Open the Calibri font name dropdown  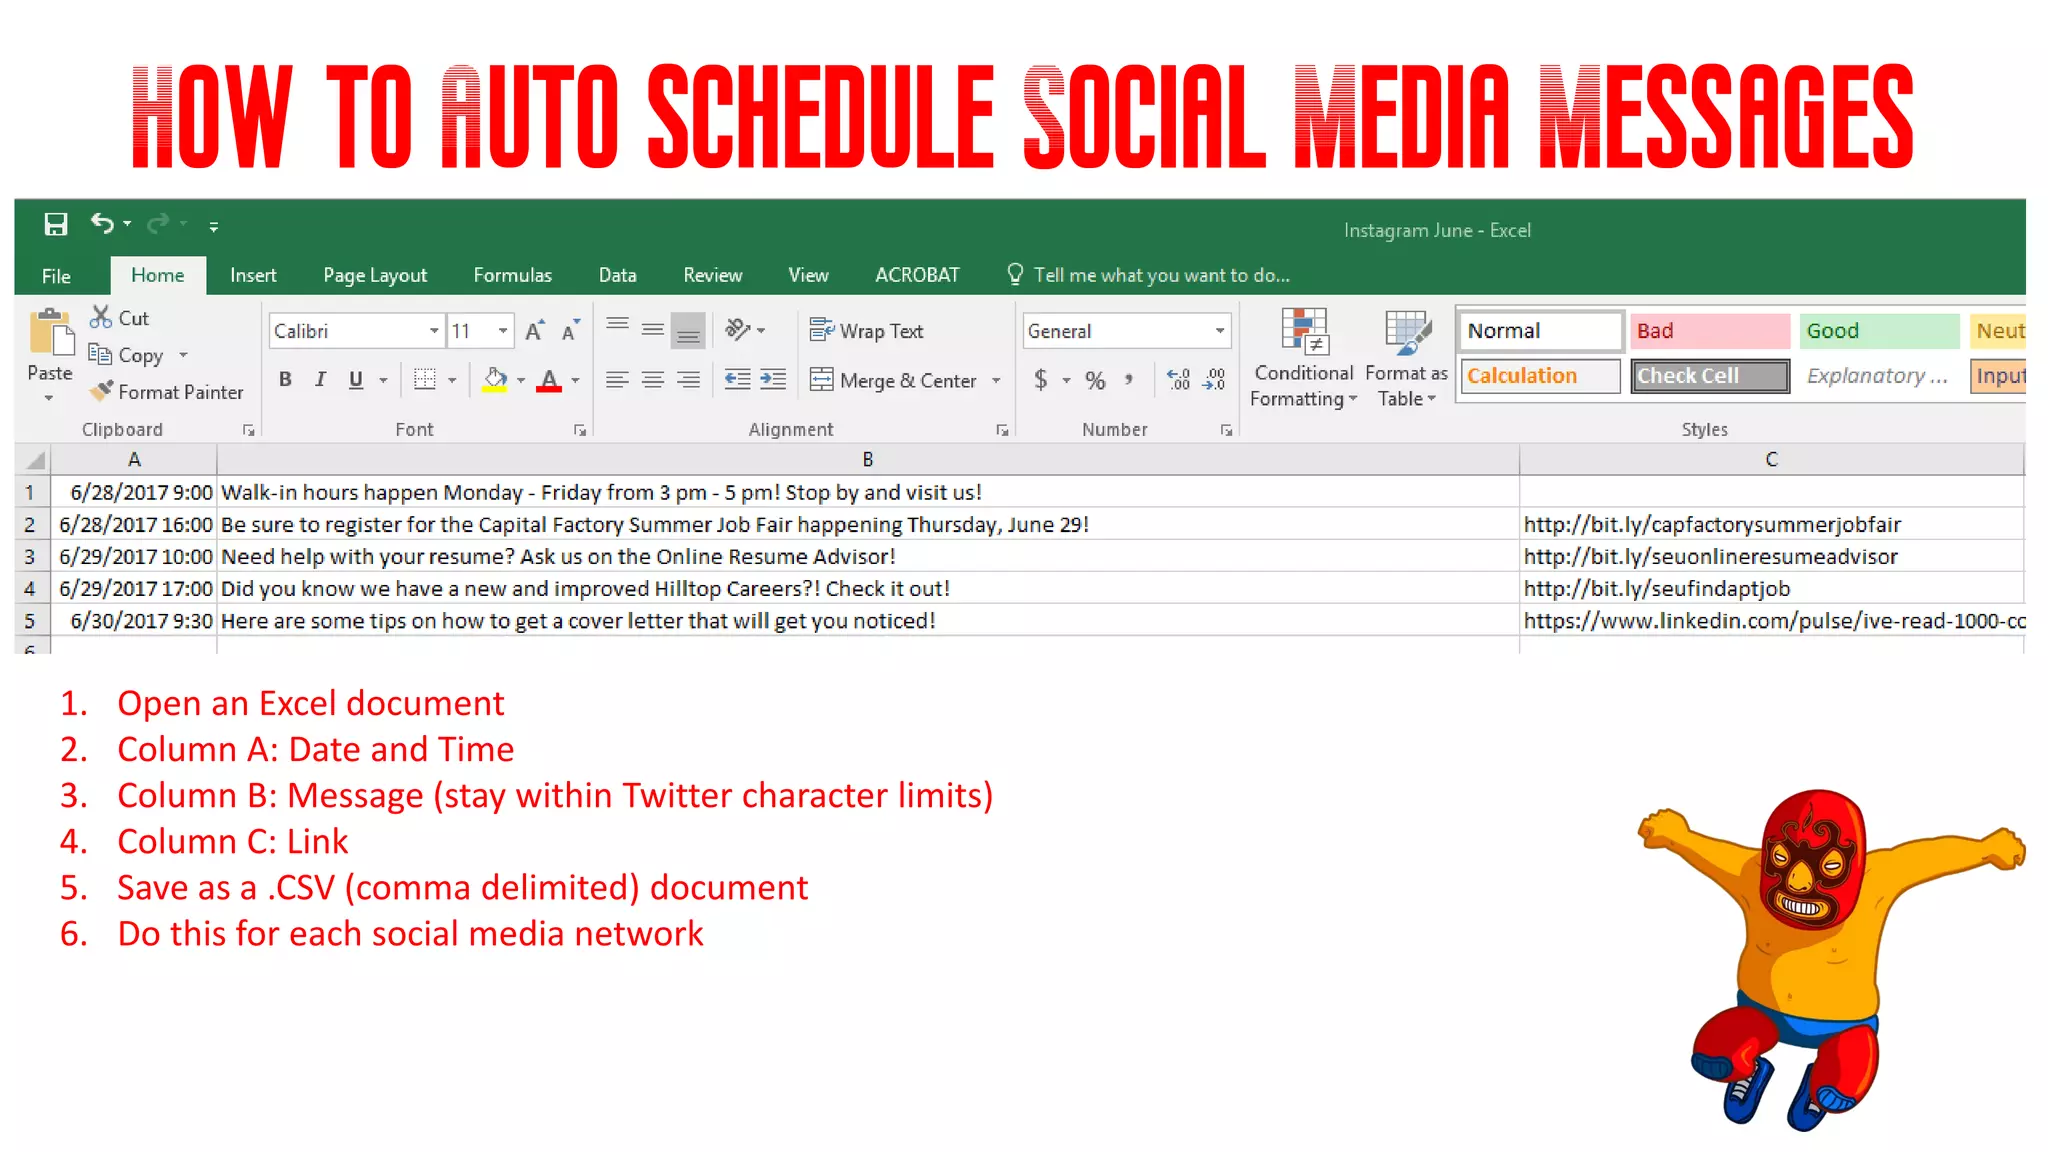click(433, 331)
